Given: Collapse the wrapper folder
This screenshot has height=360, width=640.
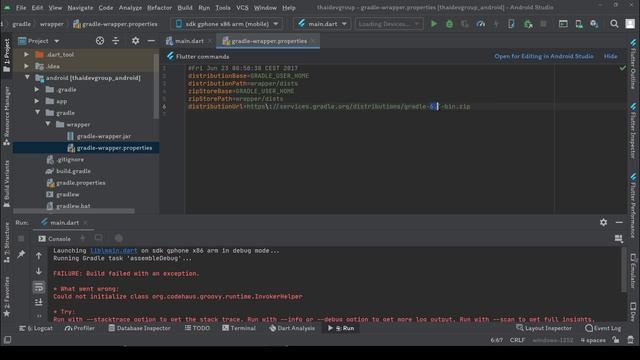Looking at the screenshot, I should point(48,124).
